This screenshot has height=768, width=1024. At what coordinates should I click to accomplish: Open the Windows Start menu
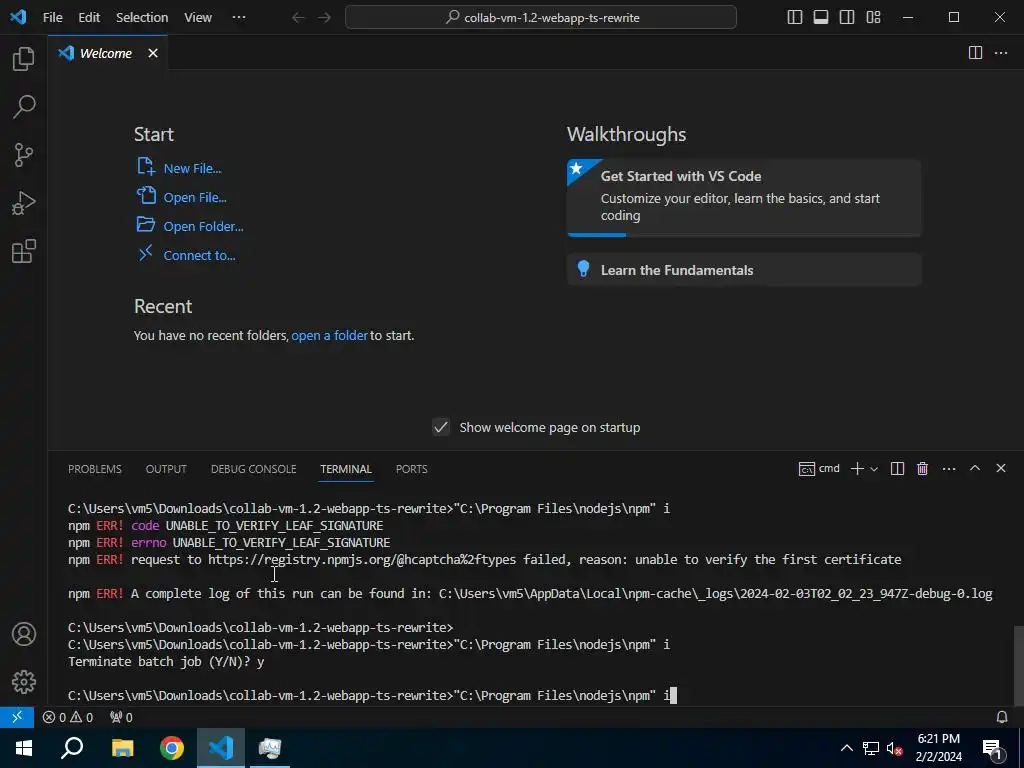(x=24, y=748)
